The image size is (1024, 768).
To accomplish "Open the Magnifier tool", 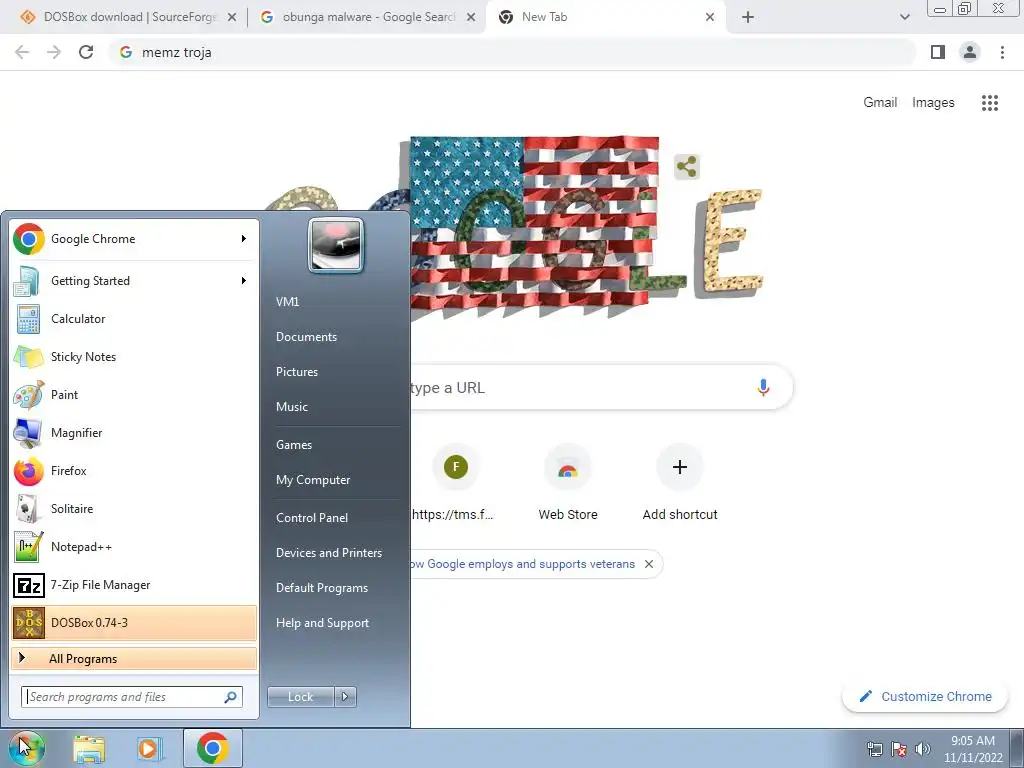I will pyautogui.click(x=134, y=432).
